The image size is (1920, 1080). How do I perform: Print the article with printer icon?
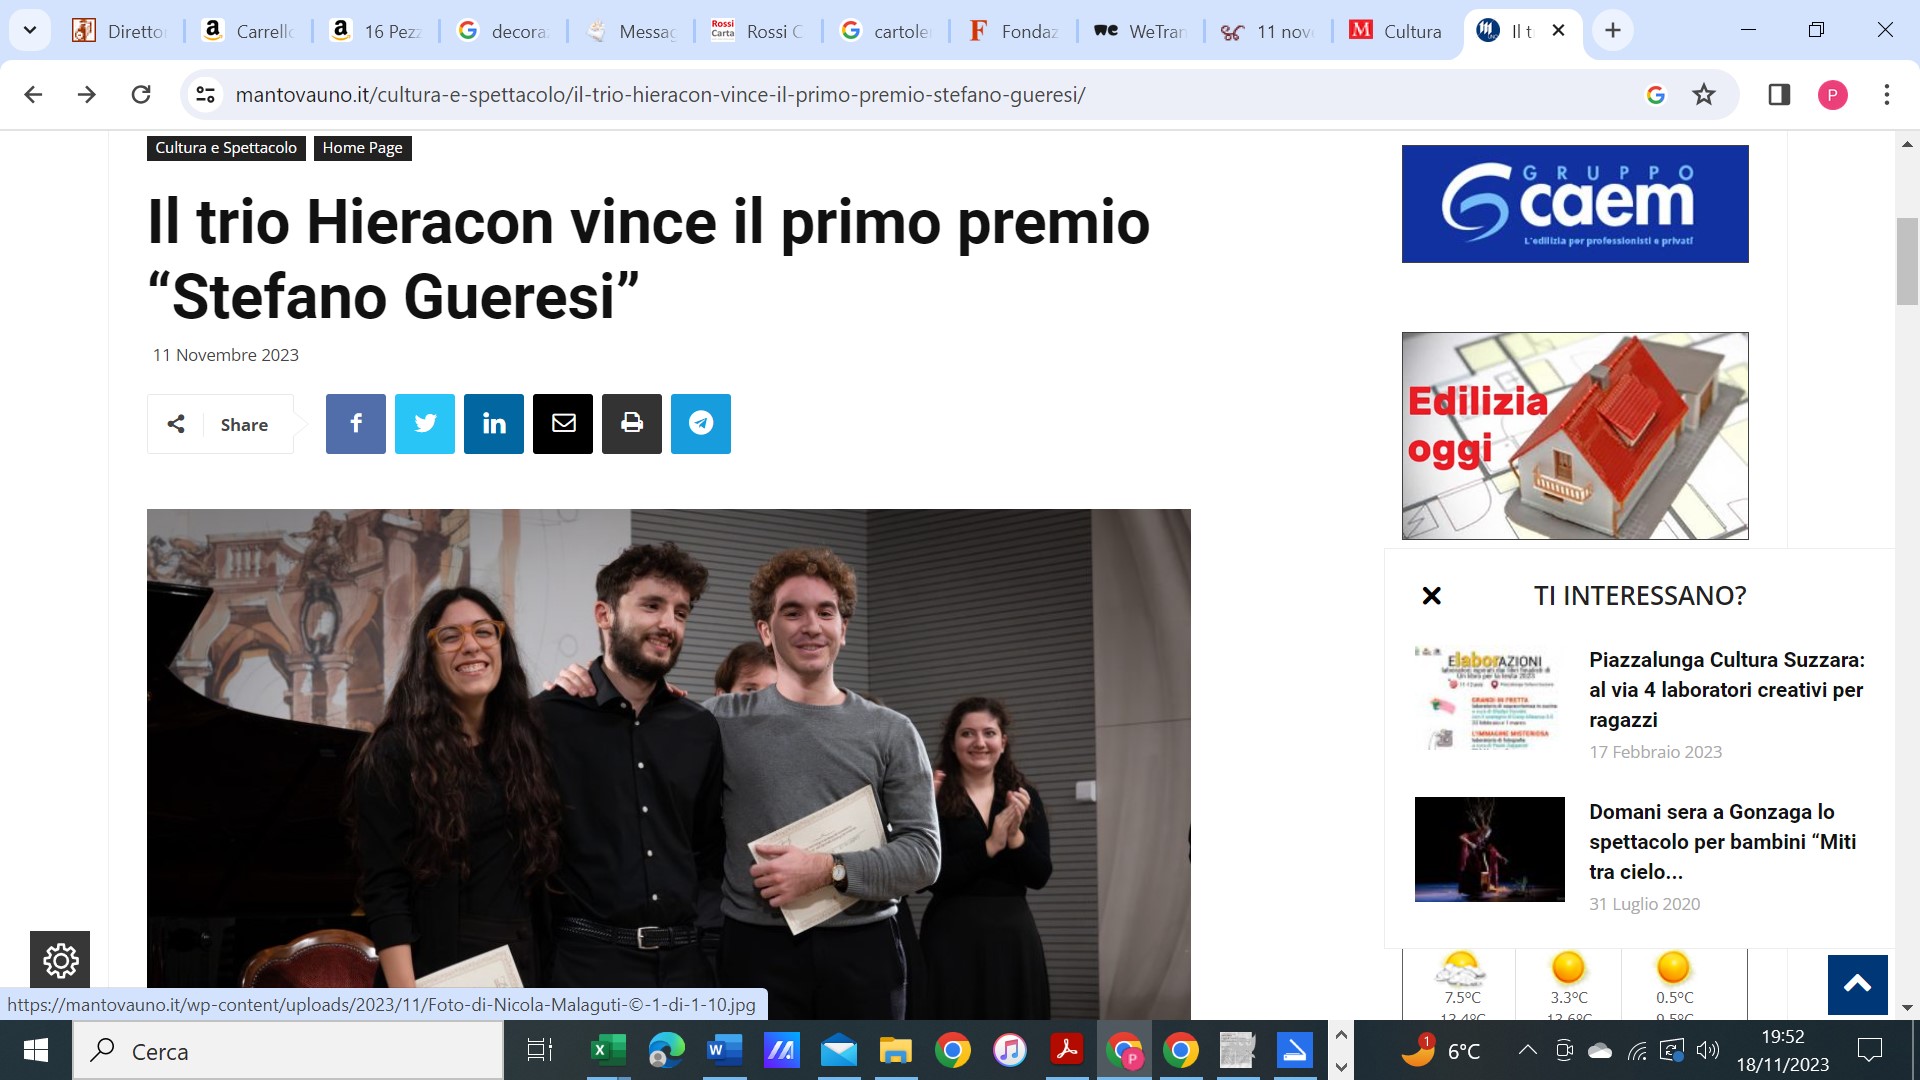pyautogui.click(x=631, y=424)
